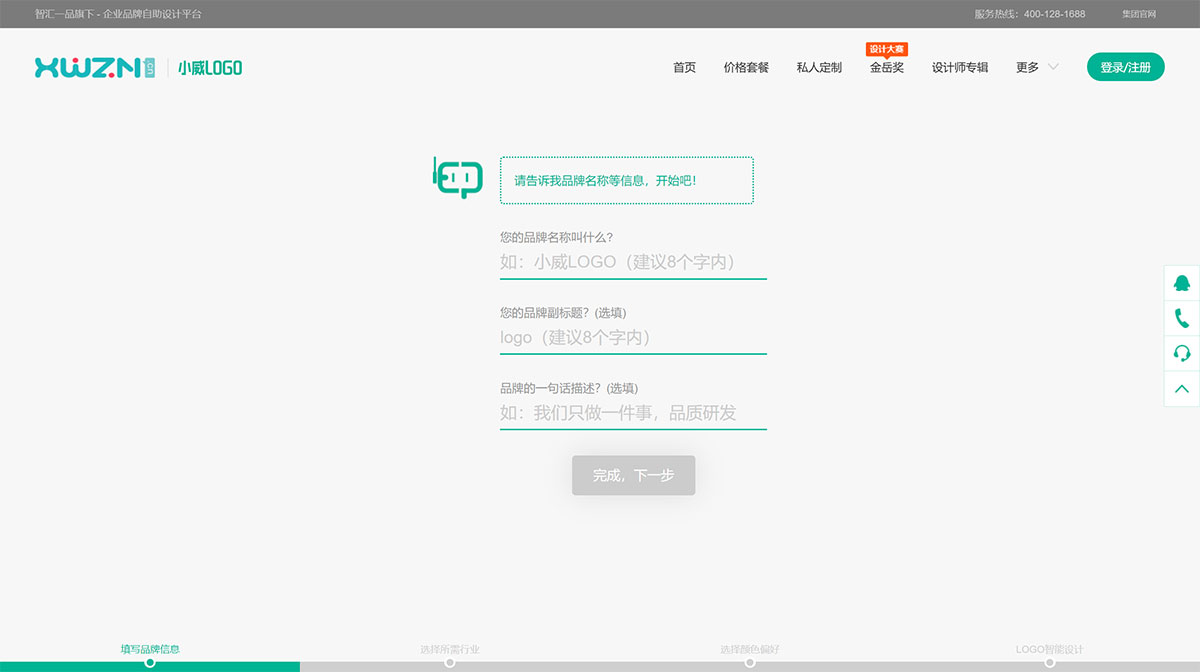Viewport: 1200px width, 672px height.
Task: Open the 设计师专辑 page
Action: (960, 67)
